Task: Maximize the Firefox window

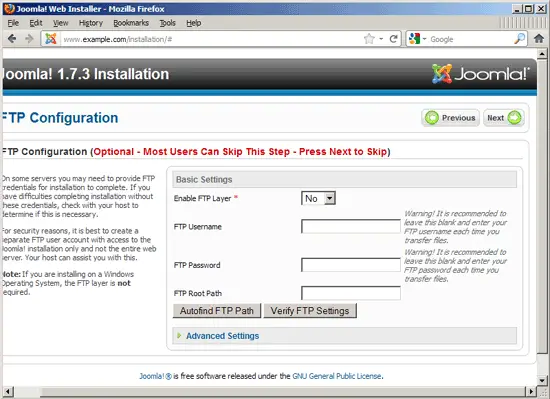Action: pyautogui.click(x=529, y=9)
